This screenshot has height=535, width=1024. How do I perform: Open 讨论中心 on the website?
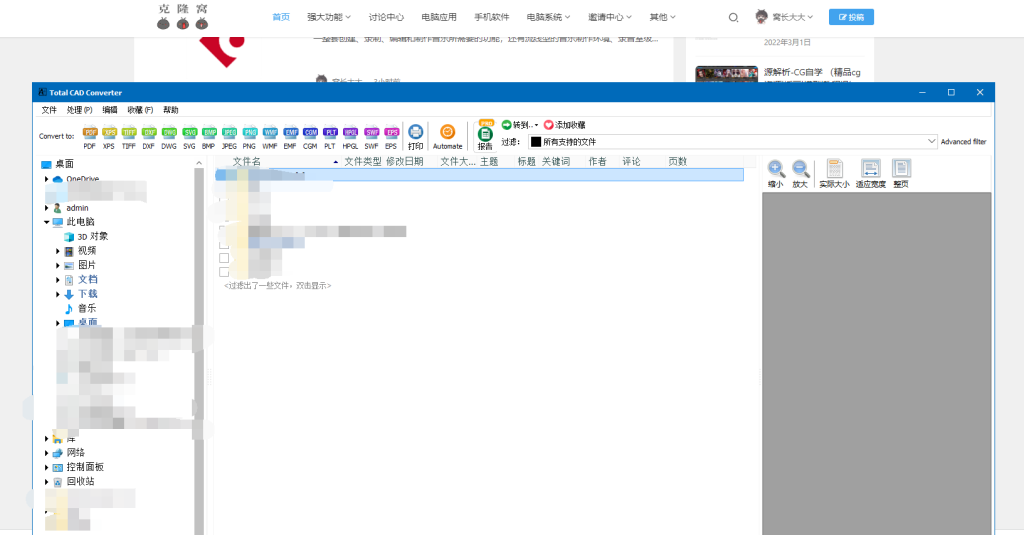(386, 17)
